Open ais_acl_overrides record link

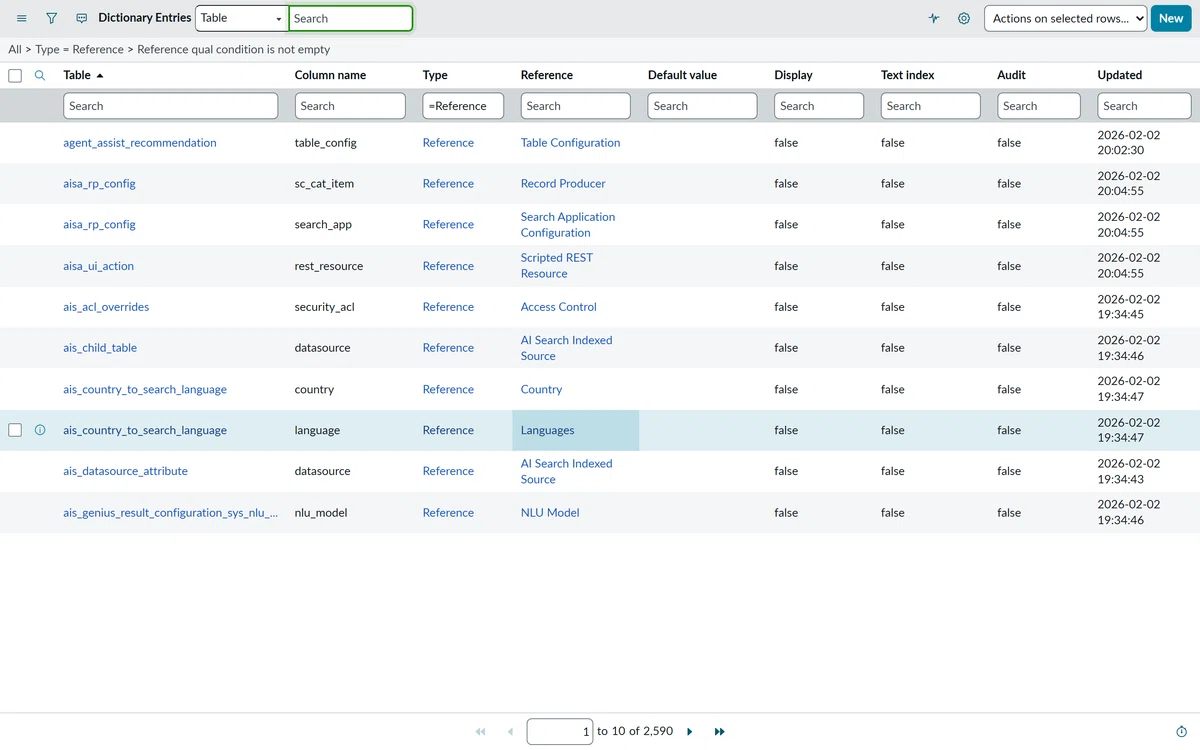click(x=106, y=307)
